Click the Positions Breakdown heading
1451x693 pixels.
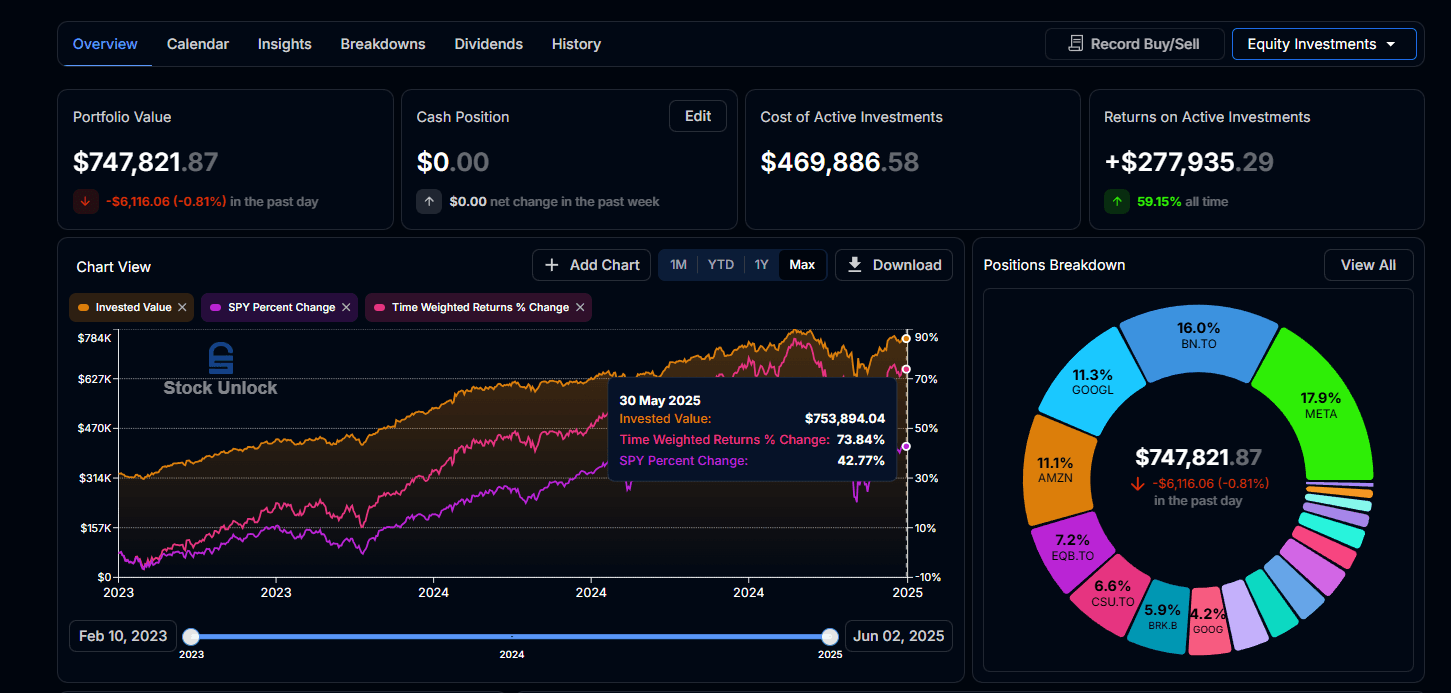1054,265
